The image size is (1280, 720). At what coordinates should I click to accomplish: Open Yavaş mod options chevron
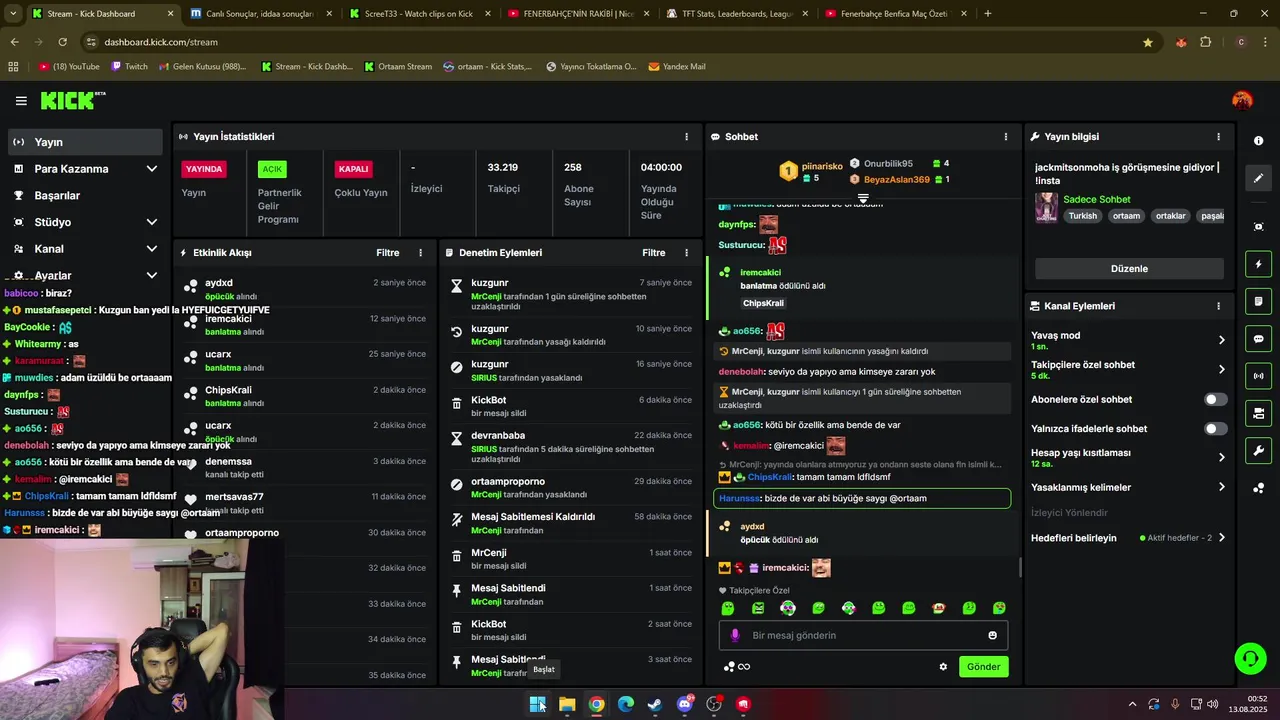click(x=1221, y=340)
